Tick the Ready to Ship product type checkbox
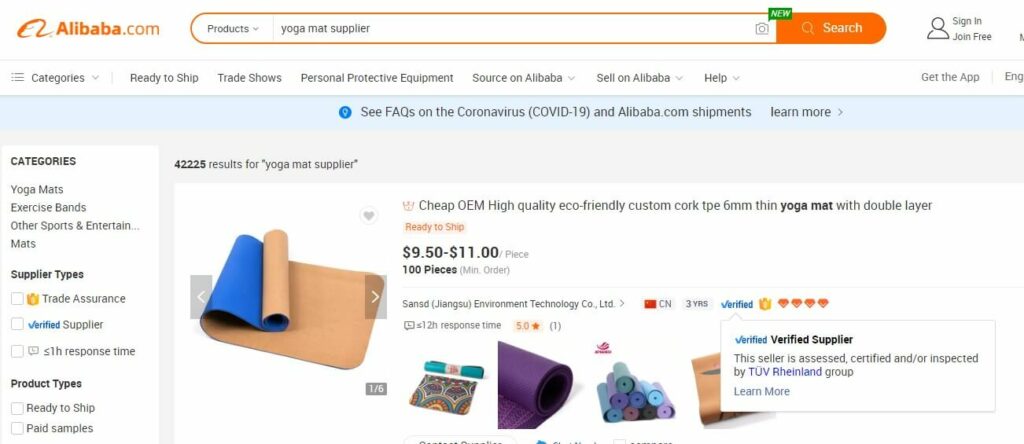The height and width of the screenshot is (444, 1024). pos(18,408)
